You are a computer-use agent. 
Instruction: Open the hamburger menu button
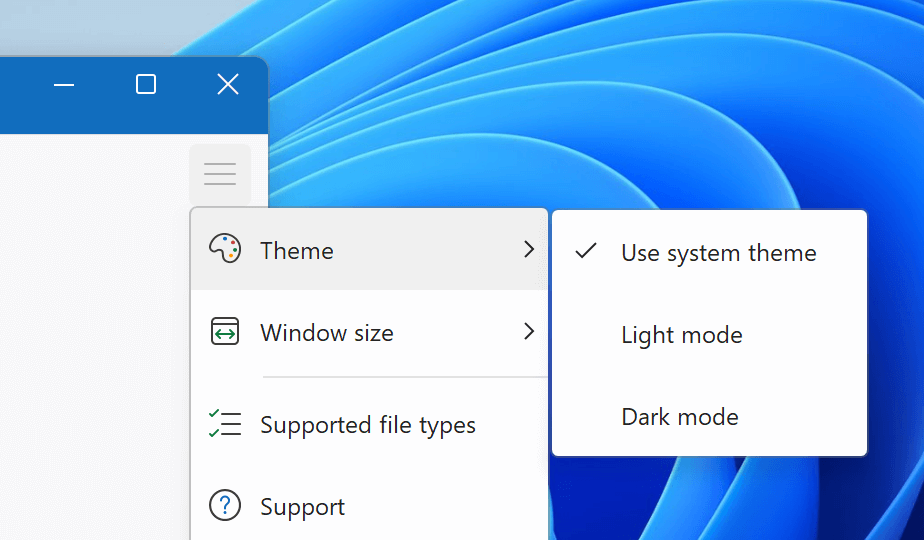(220, 174)
